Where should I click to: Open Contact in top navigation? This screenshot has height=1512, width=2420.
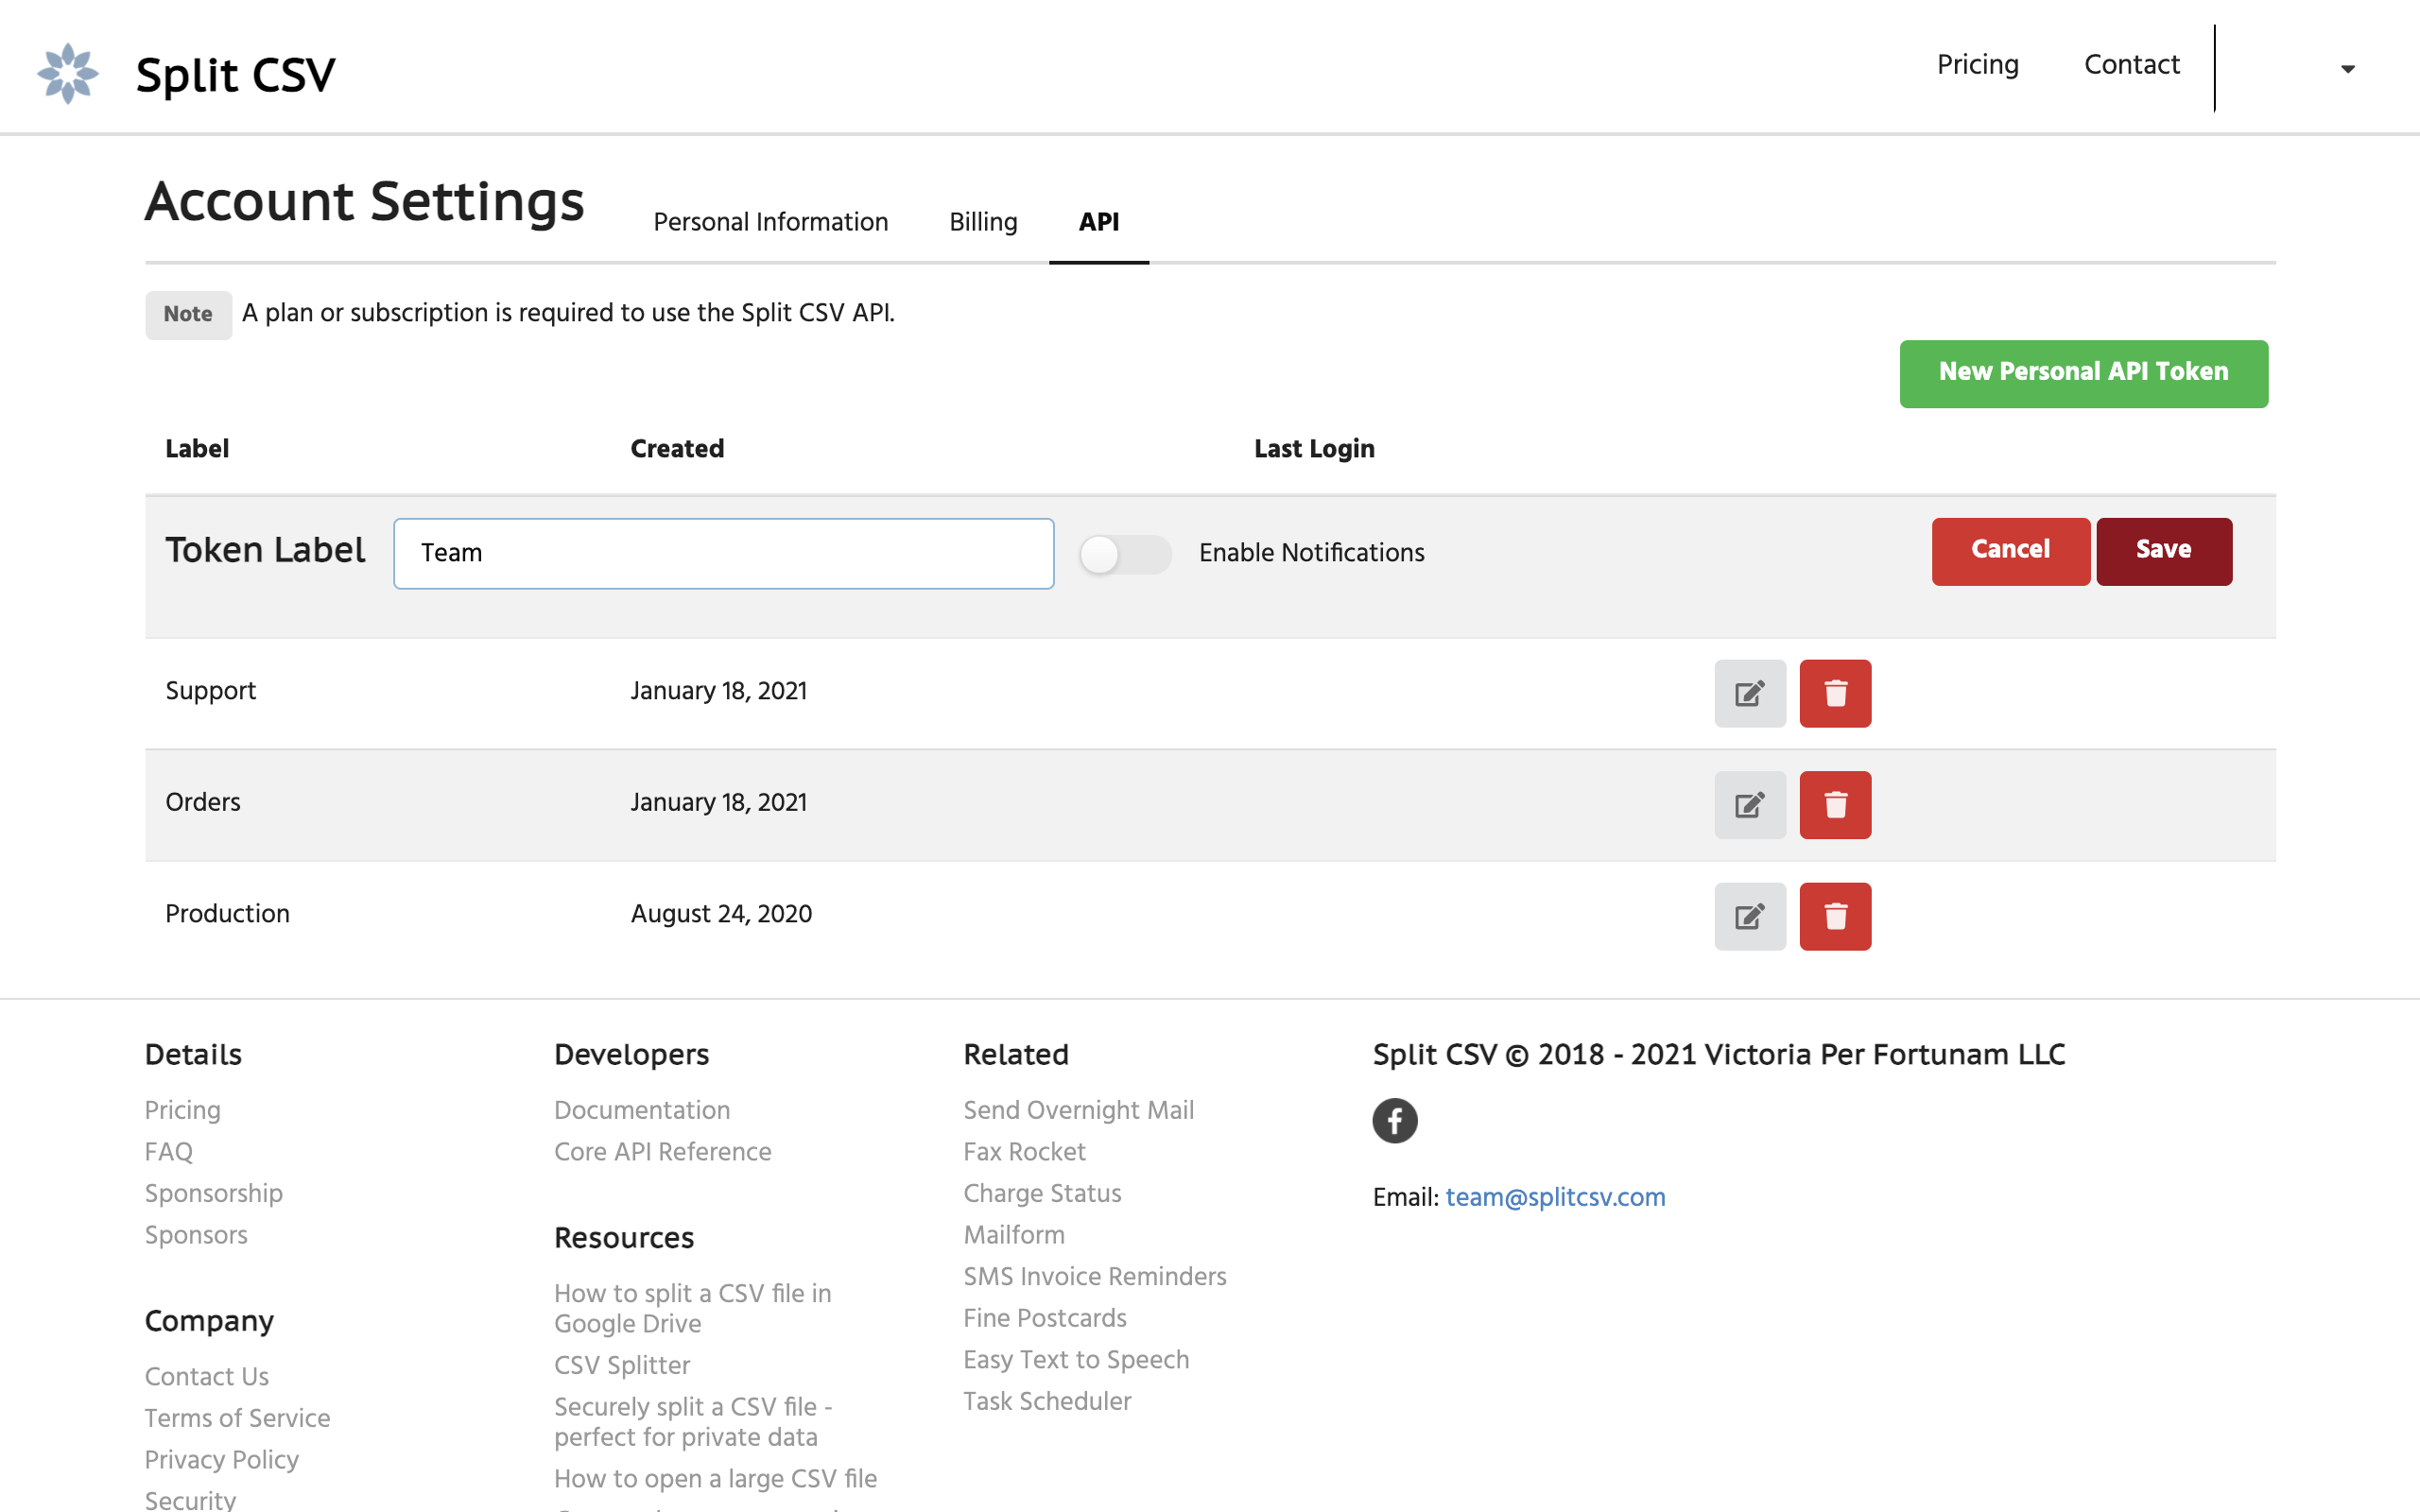(2131, 65)
